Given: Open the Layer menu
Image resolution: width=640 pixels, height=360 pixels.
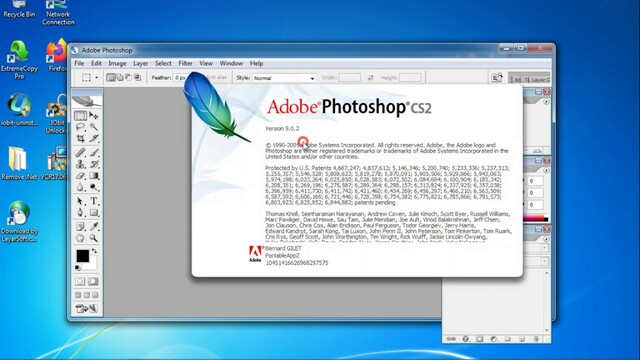Looking at the screenshot, I should coord(140,63).
